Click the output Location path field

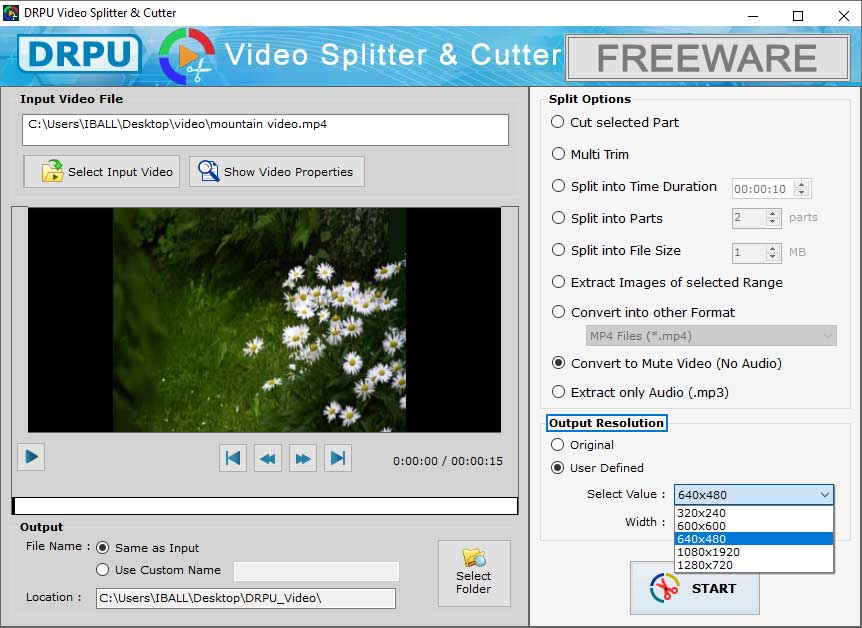[246, 598]
